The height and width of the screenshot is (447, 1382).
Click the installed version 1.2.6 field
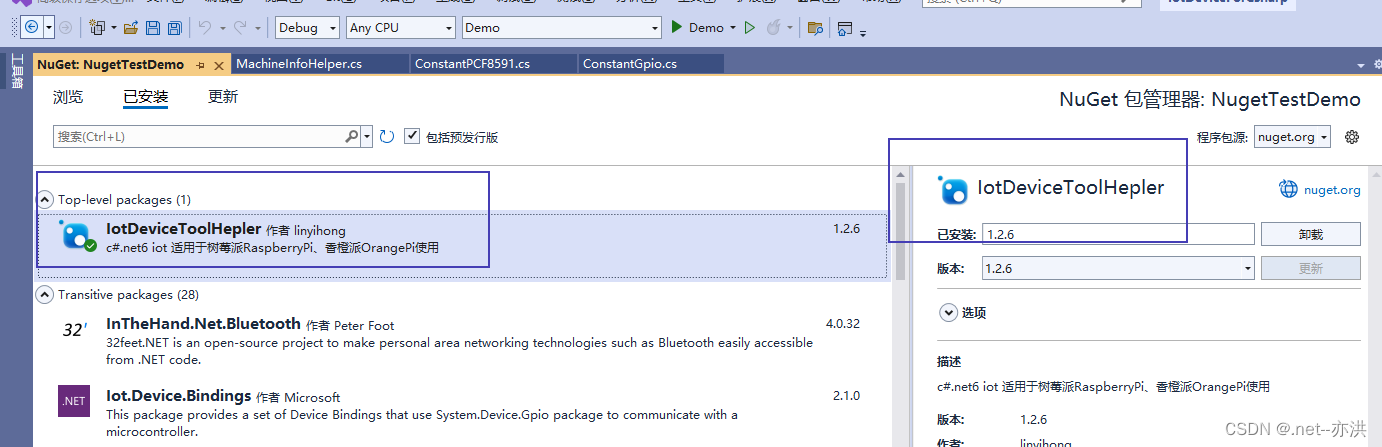pos(1118,234)
